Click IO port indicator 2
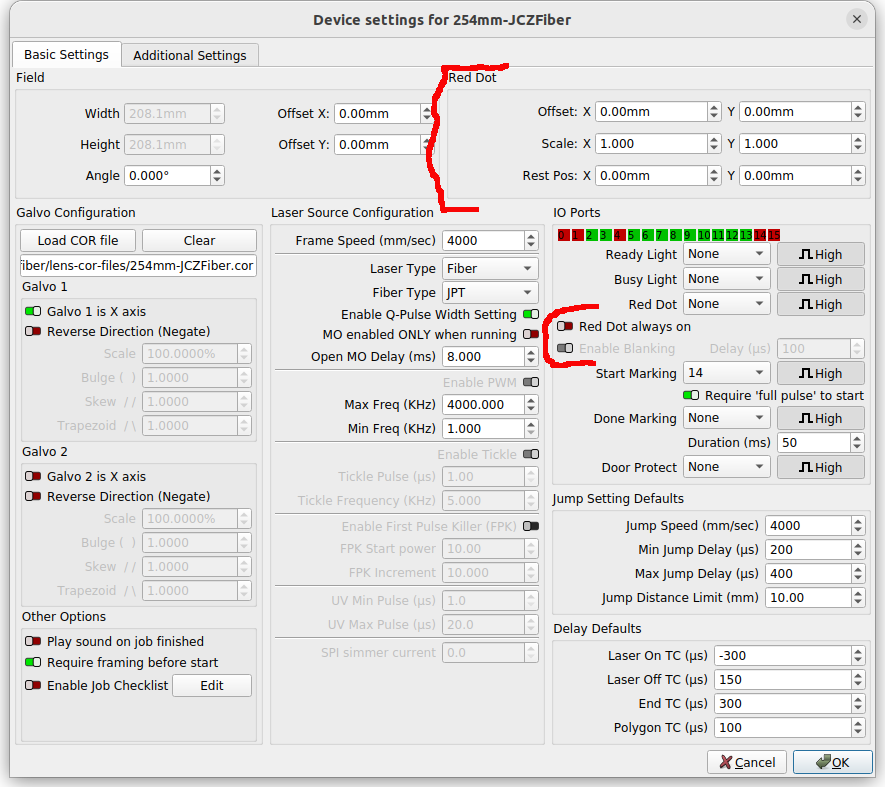The width and height of the screenshot is (885, 787). coord(590,235)
